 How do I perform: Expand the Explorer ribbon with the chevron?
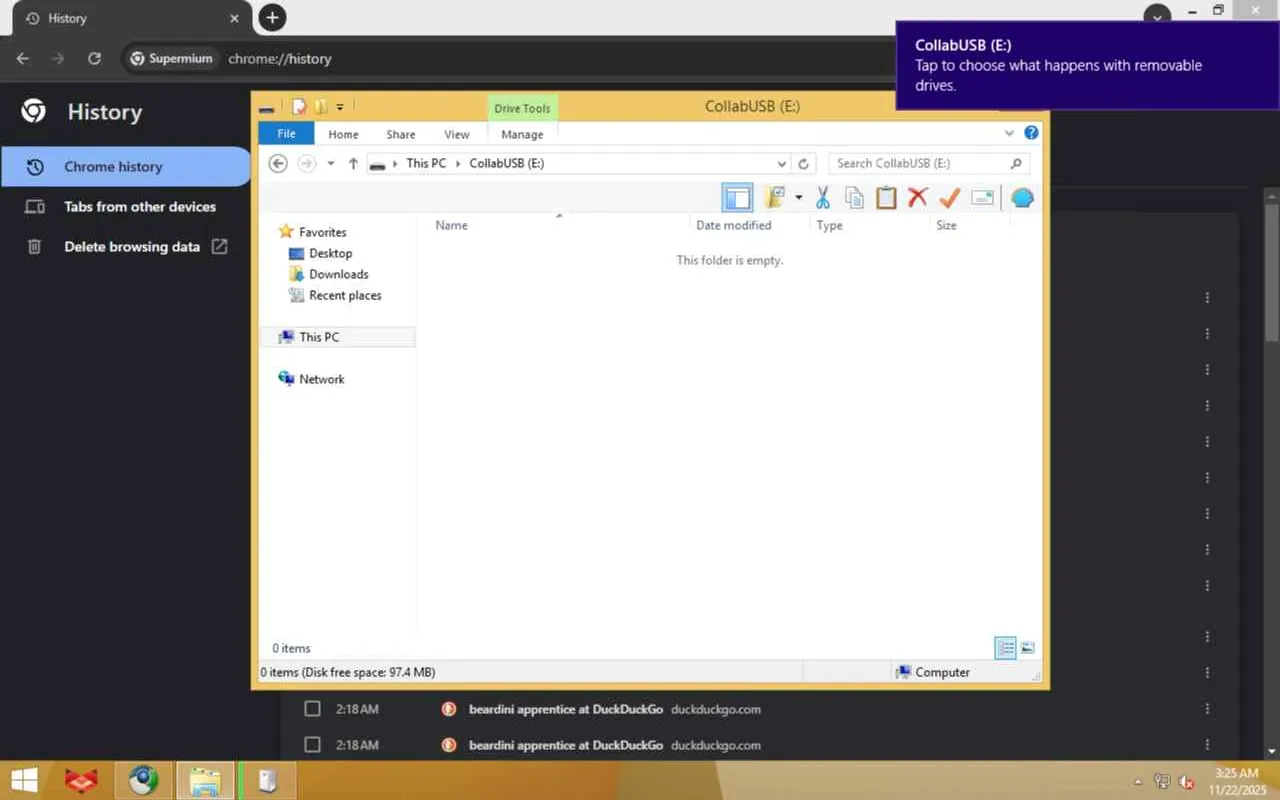(x=1009, y=133)
